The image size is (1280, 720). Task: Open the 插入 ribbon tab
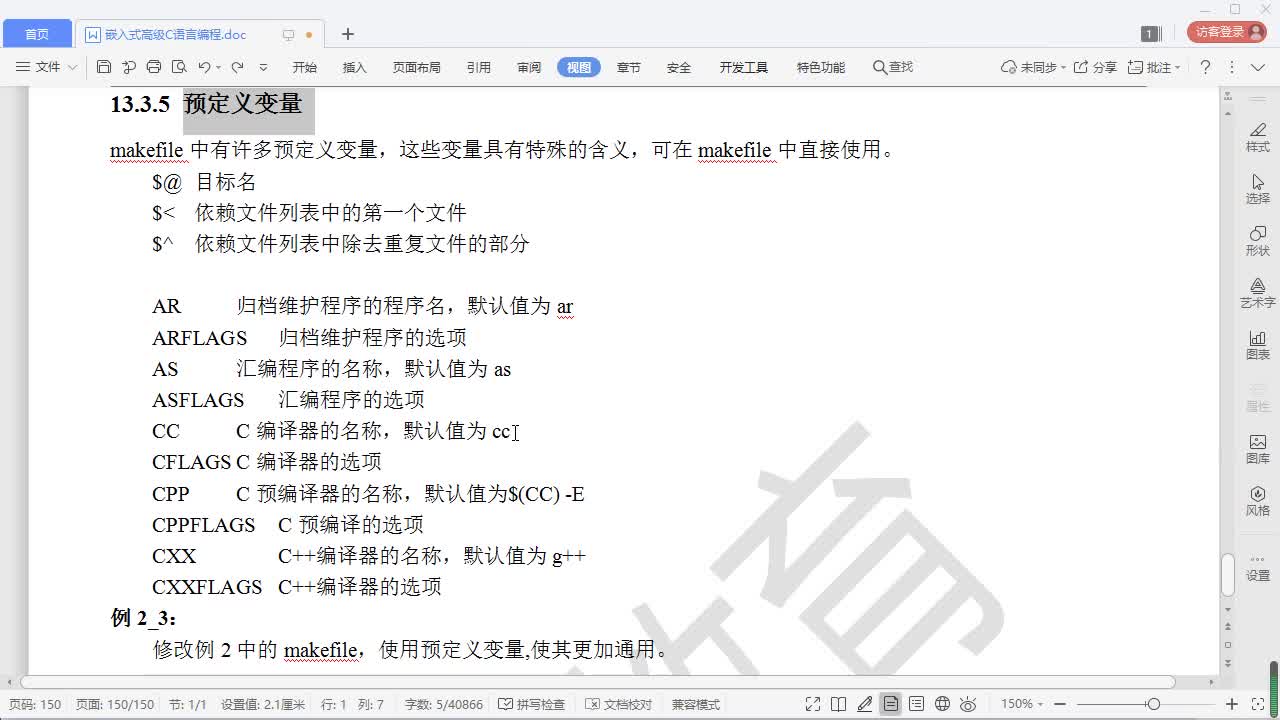pos(355,67)
